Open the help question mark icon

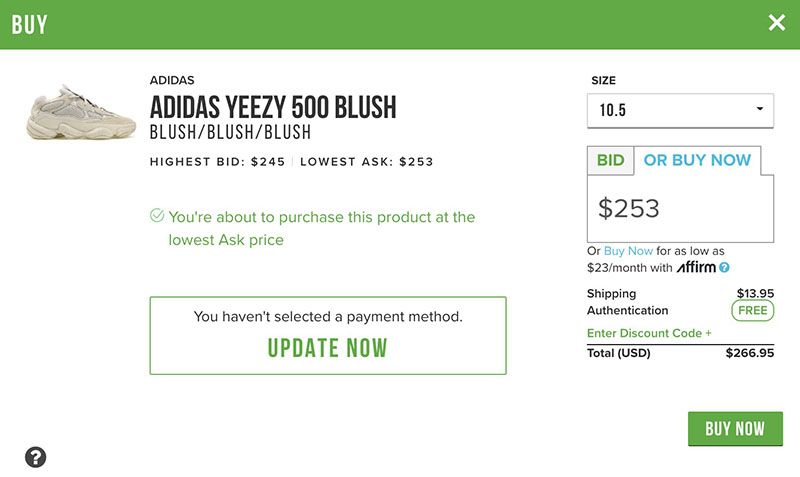click(36, 457)
